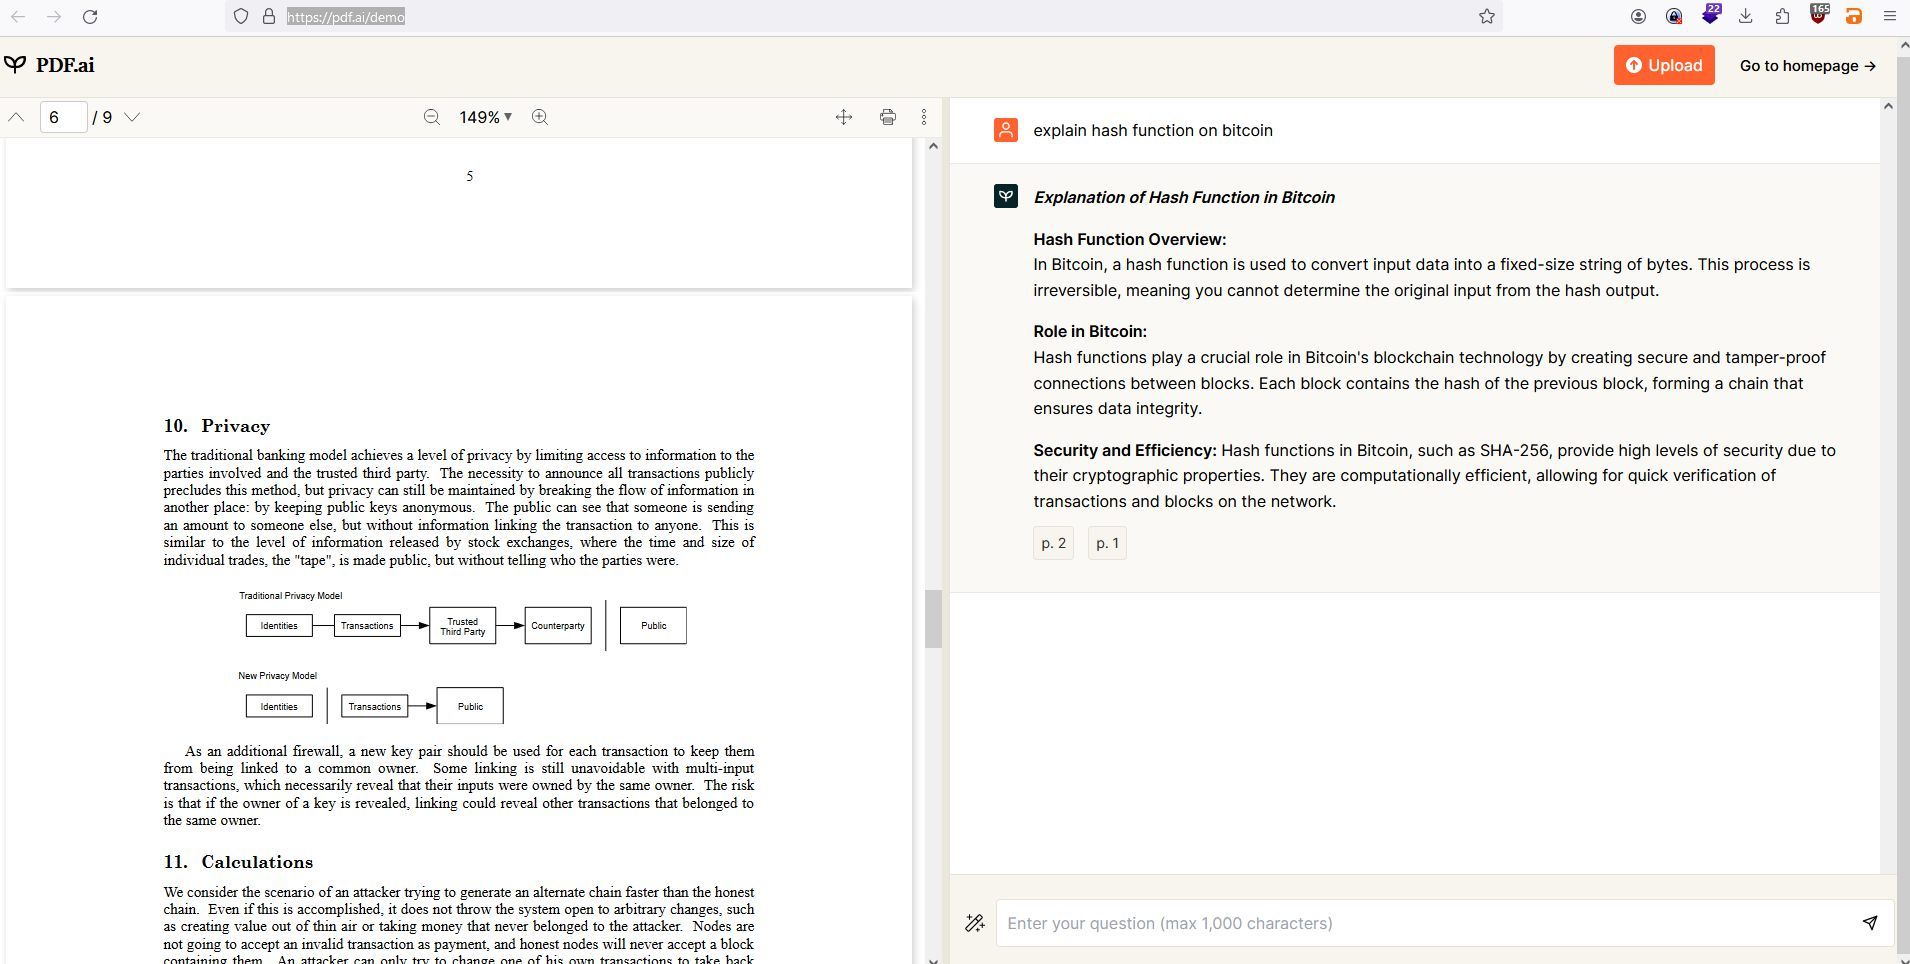Image resolution: width=1910 pixels, height=964 pixels.
Task: Bookmark this page with the star icon
Action: [1487, 16]
